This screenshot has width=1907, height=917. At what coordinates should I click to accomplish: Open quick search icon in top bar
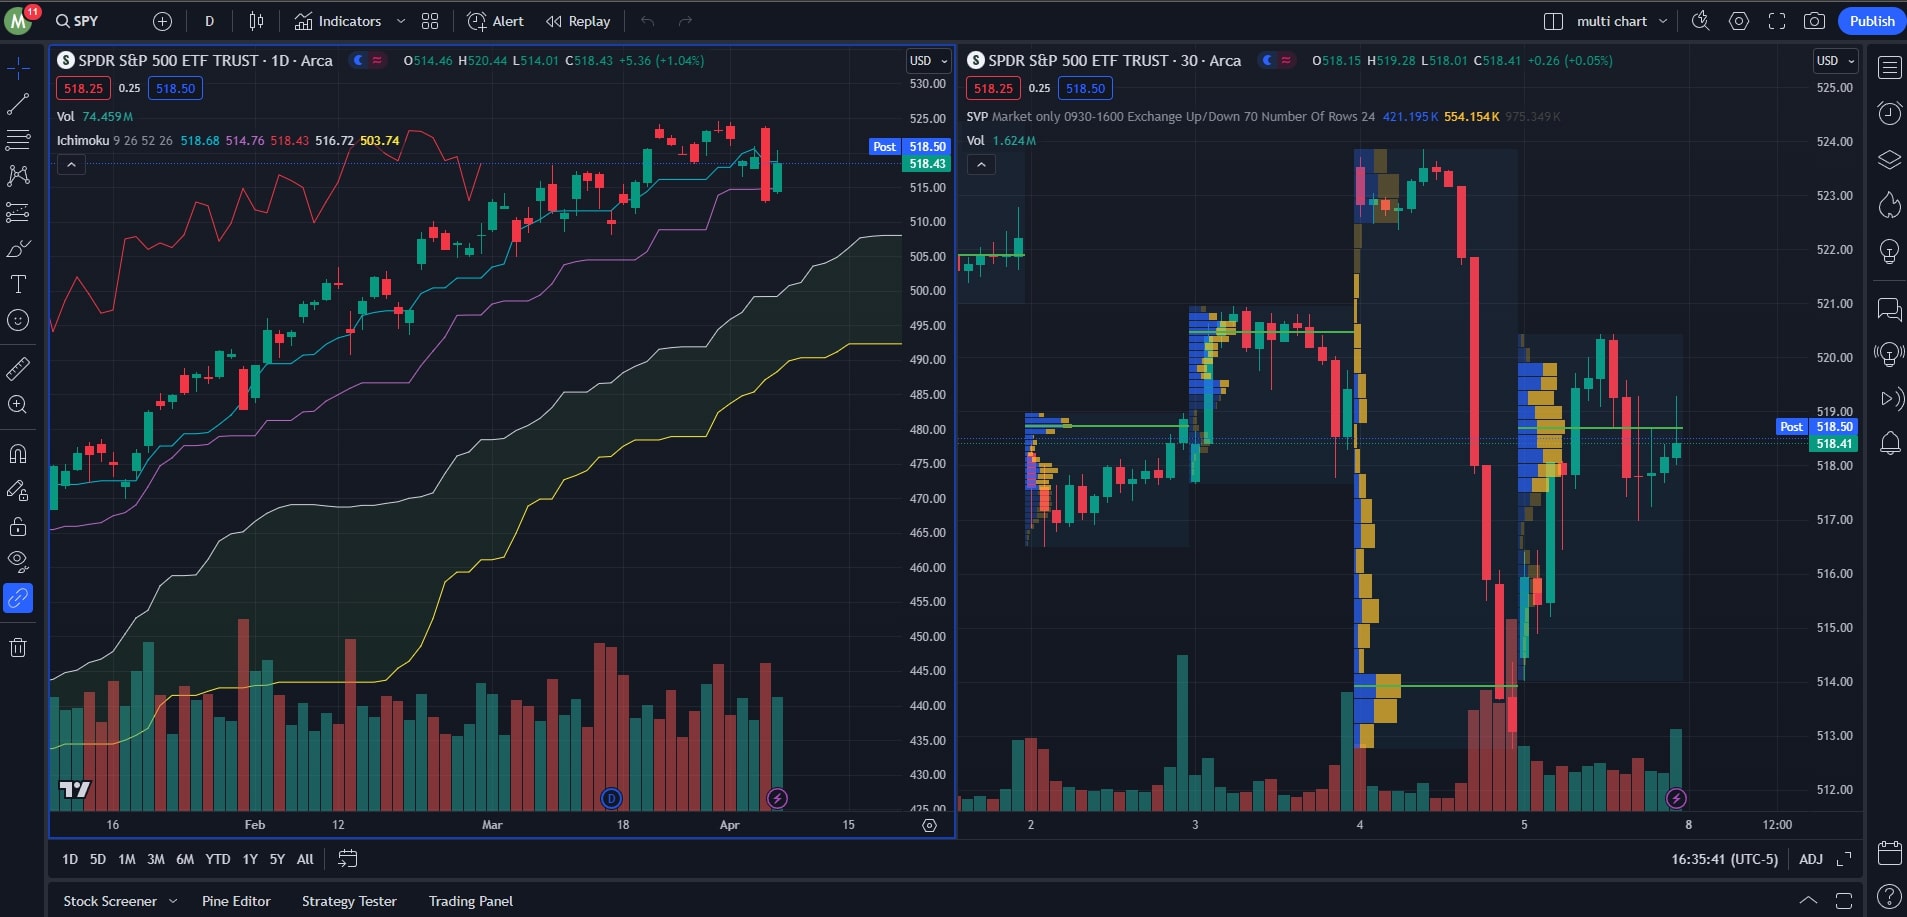[x=1700, y=21]
